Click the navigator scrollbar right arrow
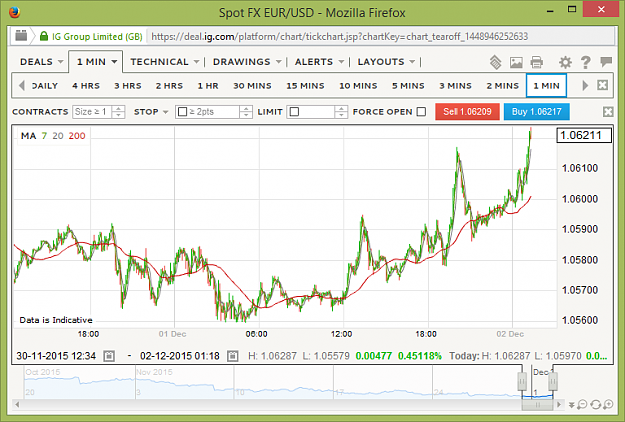625x422 pixels. click(x=559, y=405)
